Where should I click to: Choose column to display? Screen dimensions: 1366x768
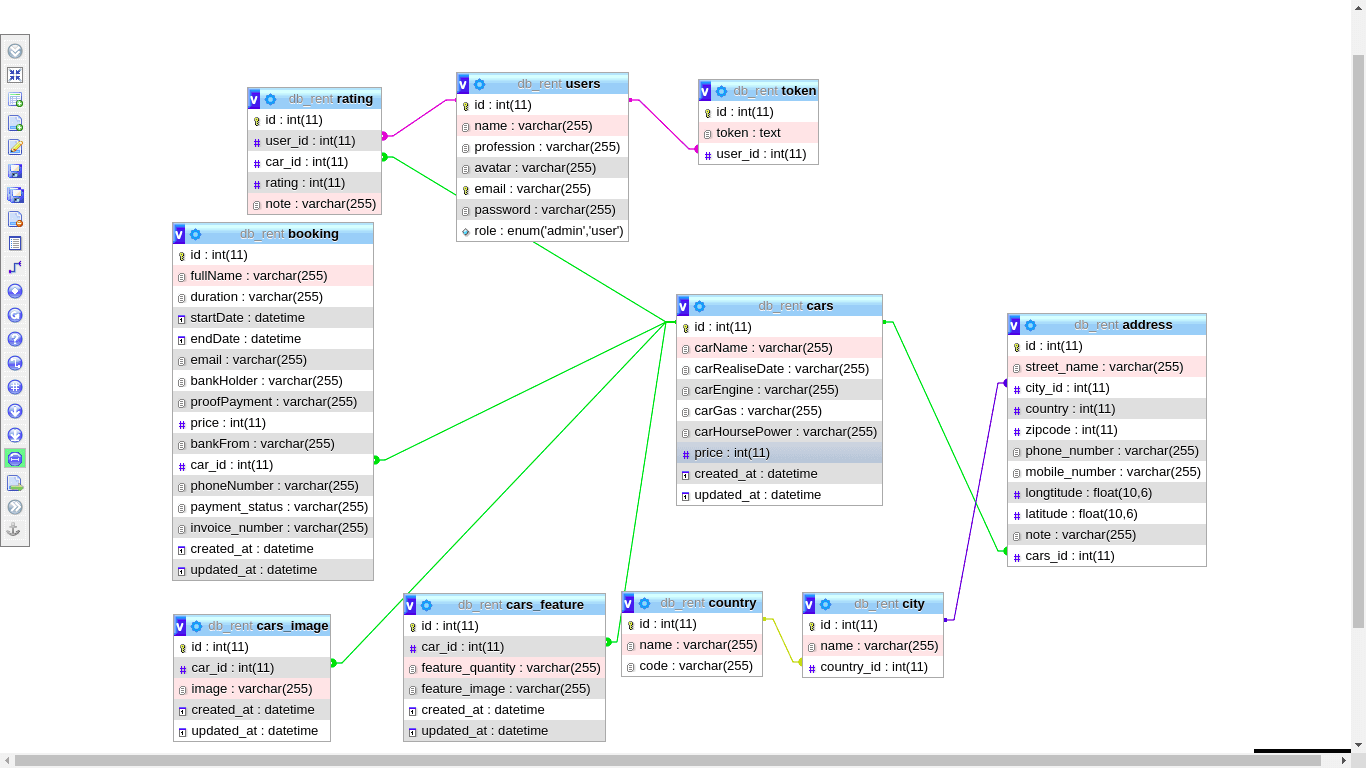[15, 291]
